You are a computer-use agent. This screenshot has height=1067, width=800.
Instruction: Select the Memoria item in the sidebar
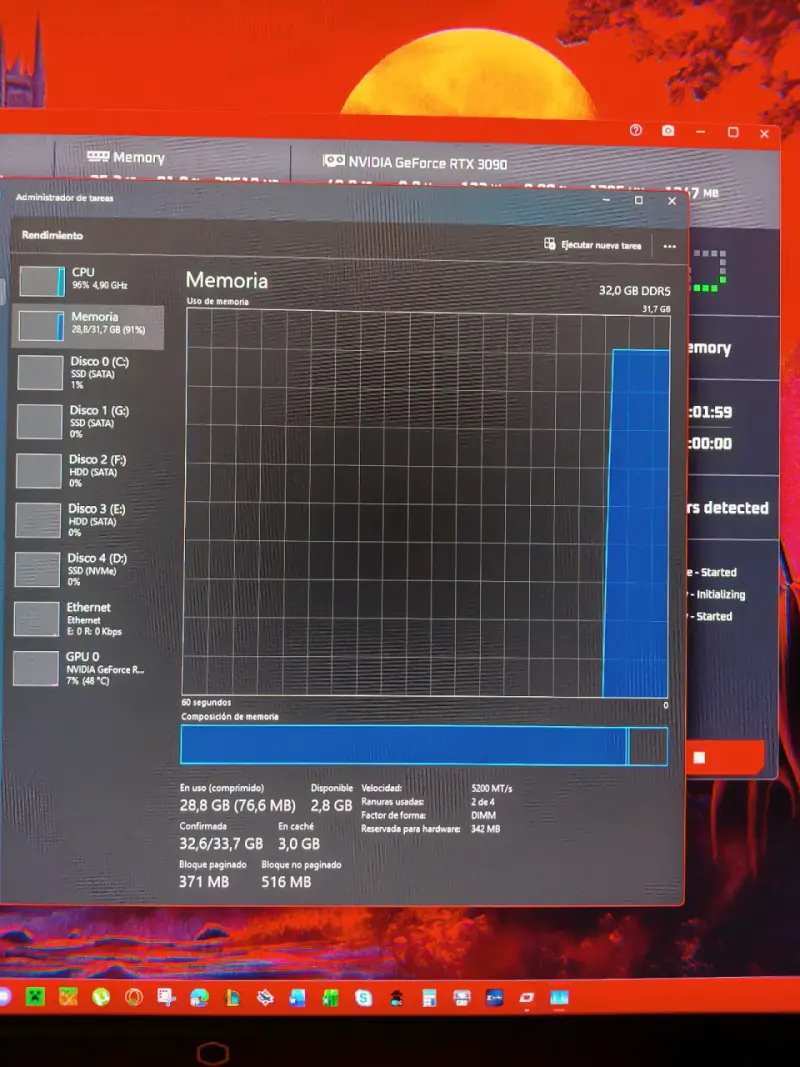[88, 325]
